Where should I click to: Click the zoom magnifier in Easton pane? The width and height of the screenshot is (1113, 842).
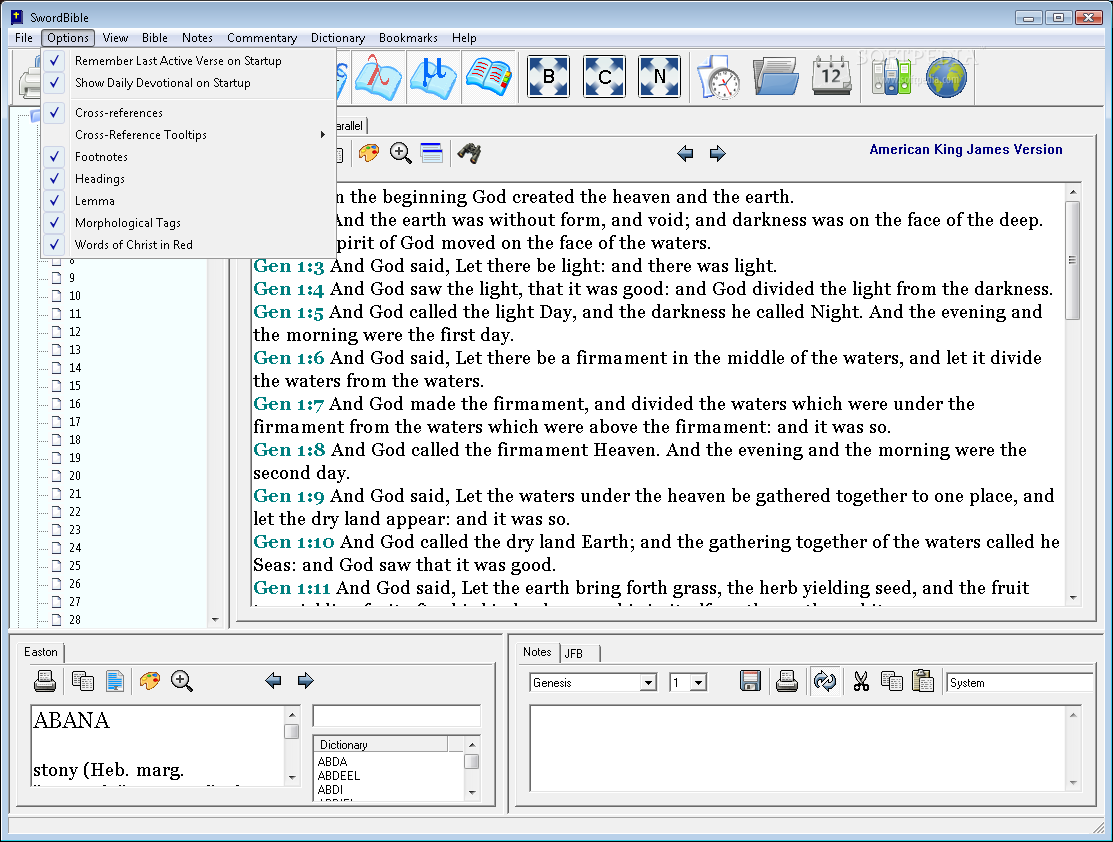pyautogui.click(x=182, y=681)
